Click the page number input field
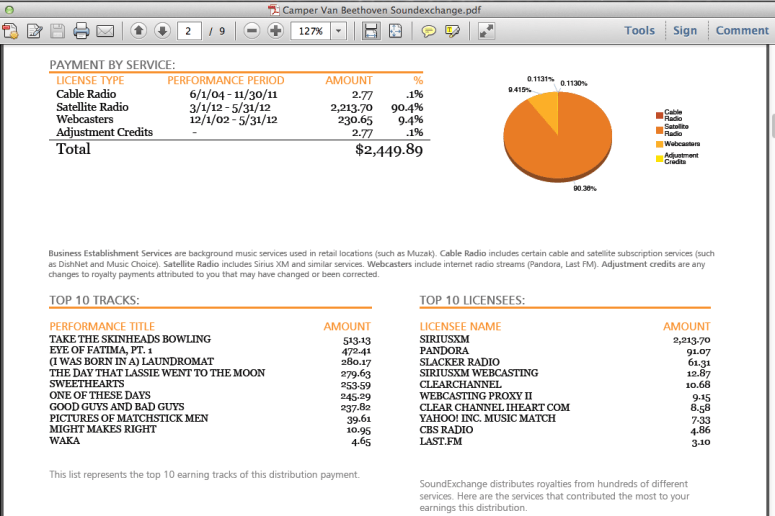 190,31
